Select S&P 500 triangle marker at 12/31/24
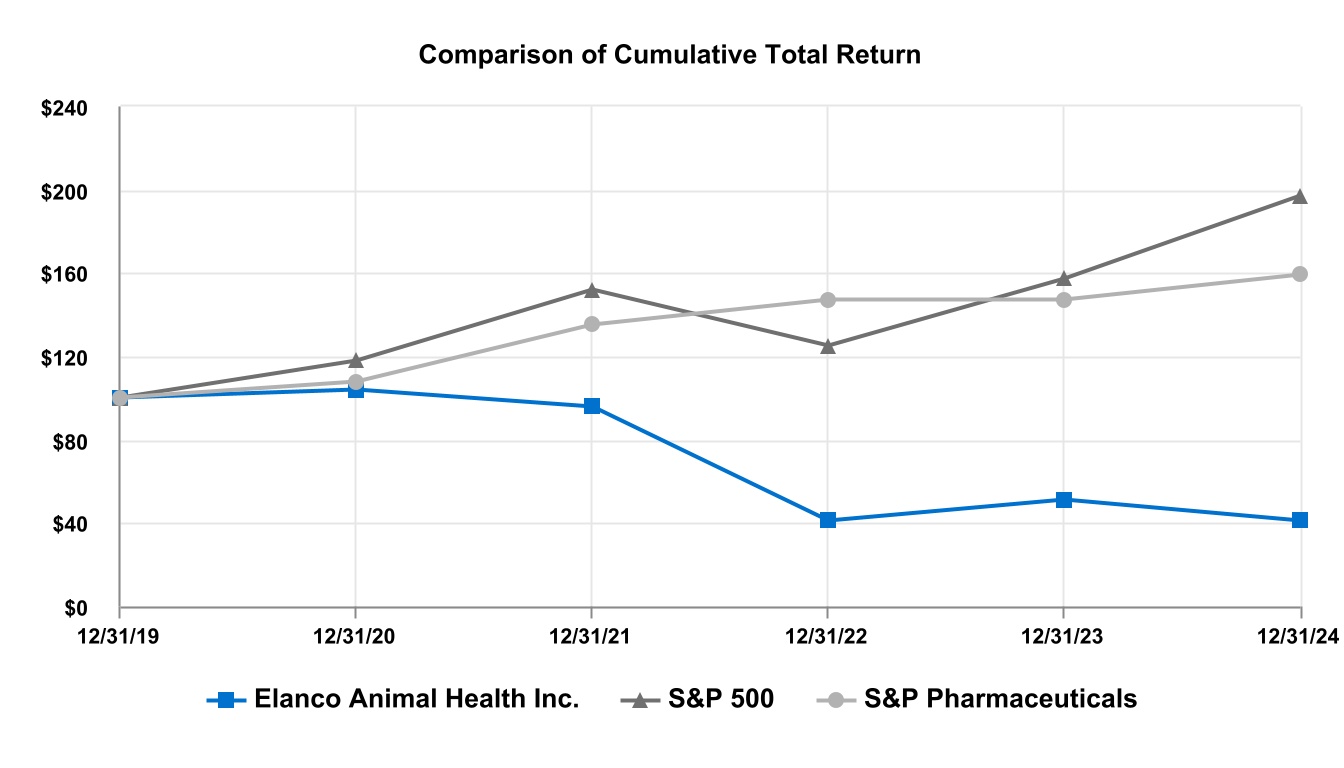The height and width of the screenshot is (768, 1344). pyautogui.click(x=1299, y=196)
